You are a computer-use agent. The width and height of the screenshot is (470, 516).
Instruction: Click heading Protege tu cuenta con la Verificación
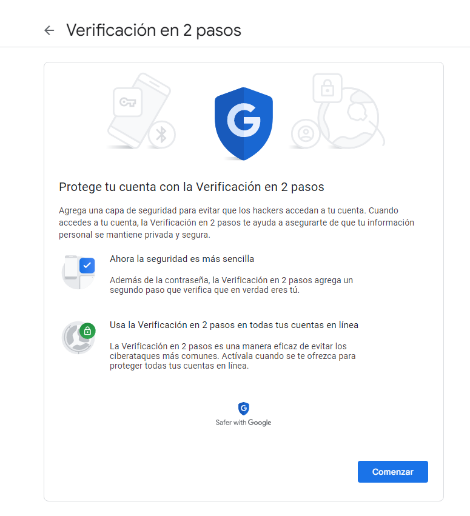pyautogui.click(x=191, y=187)
